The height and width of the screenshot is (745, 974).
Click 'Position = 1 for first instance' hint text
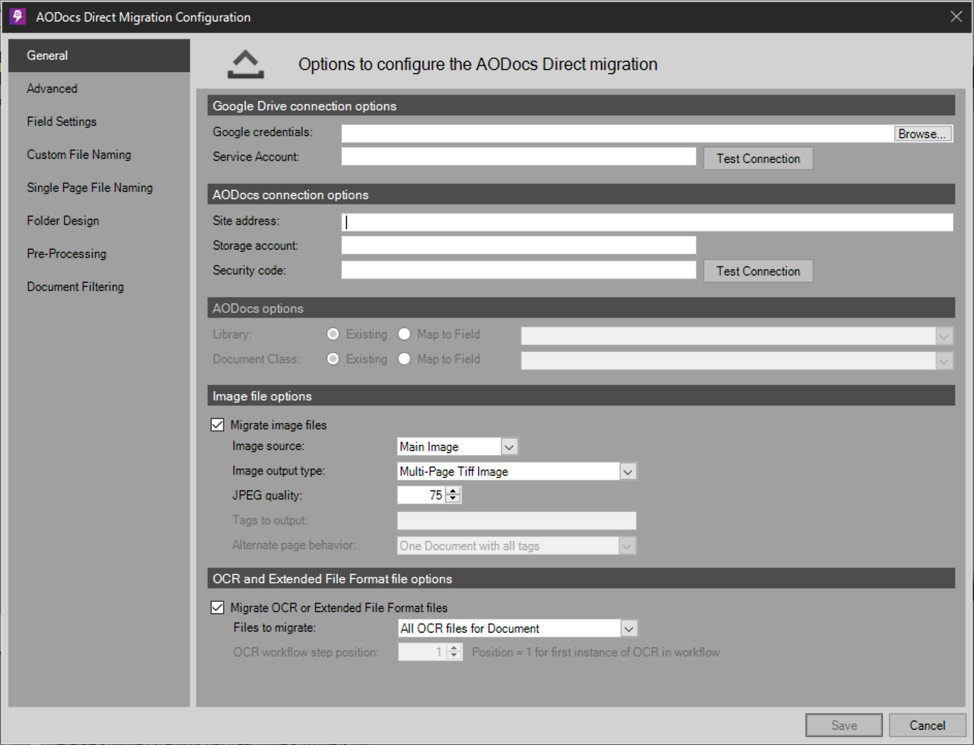coord(596,652)
